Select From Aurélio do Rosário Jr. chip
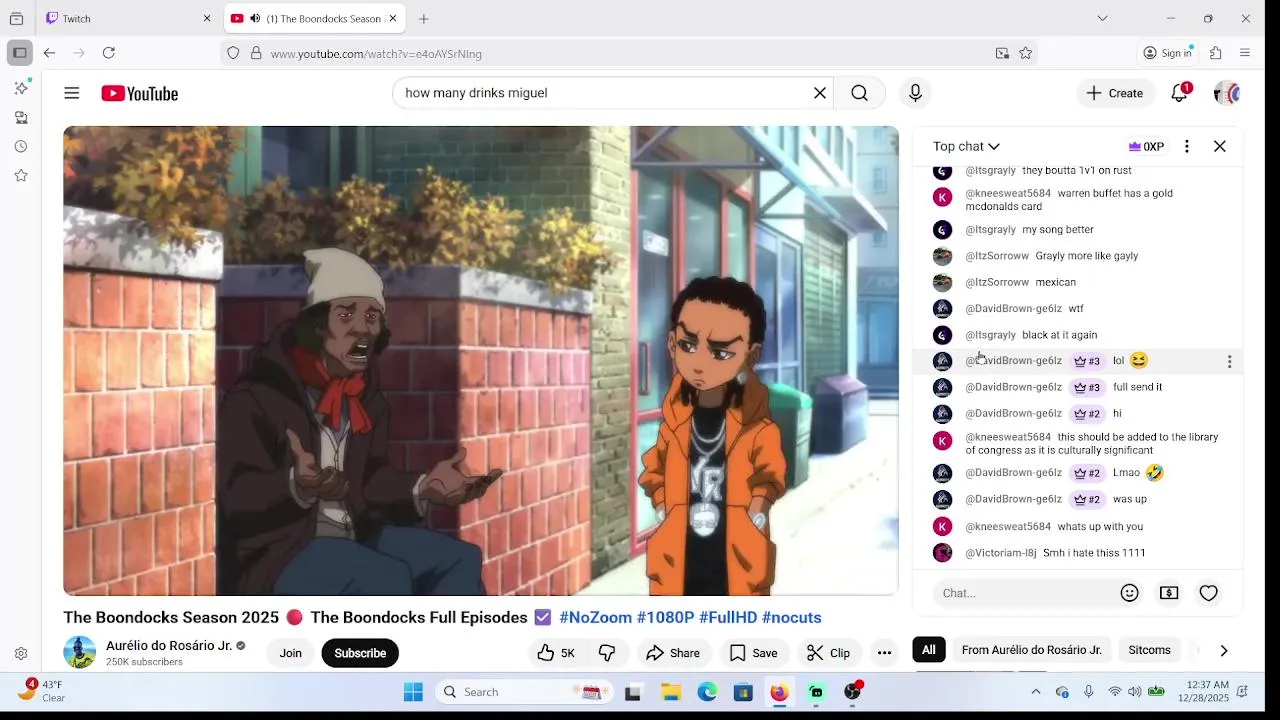The width and height of the screenshot is (1280, 720). (x=1031, y=650)
